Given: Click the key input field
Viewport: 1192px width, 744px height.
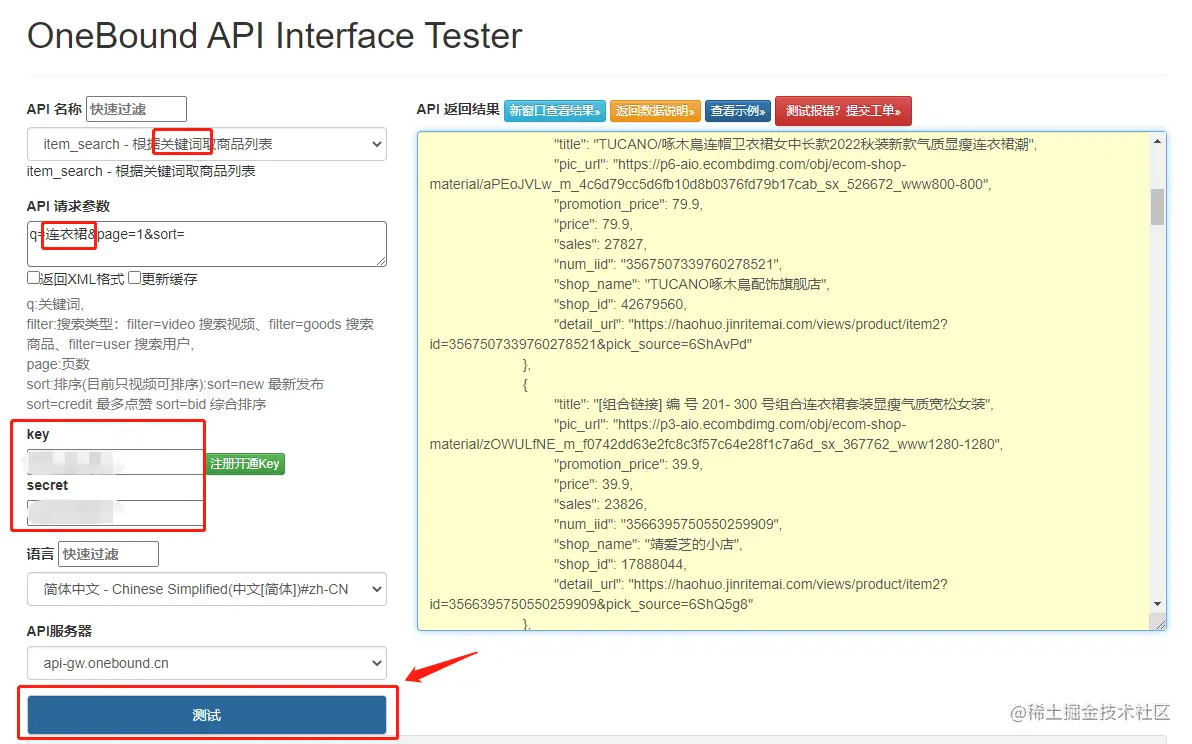Looking at the screenshot, I should (x=110, y=461).
